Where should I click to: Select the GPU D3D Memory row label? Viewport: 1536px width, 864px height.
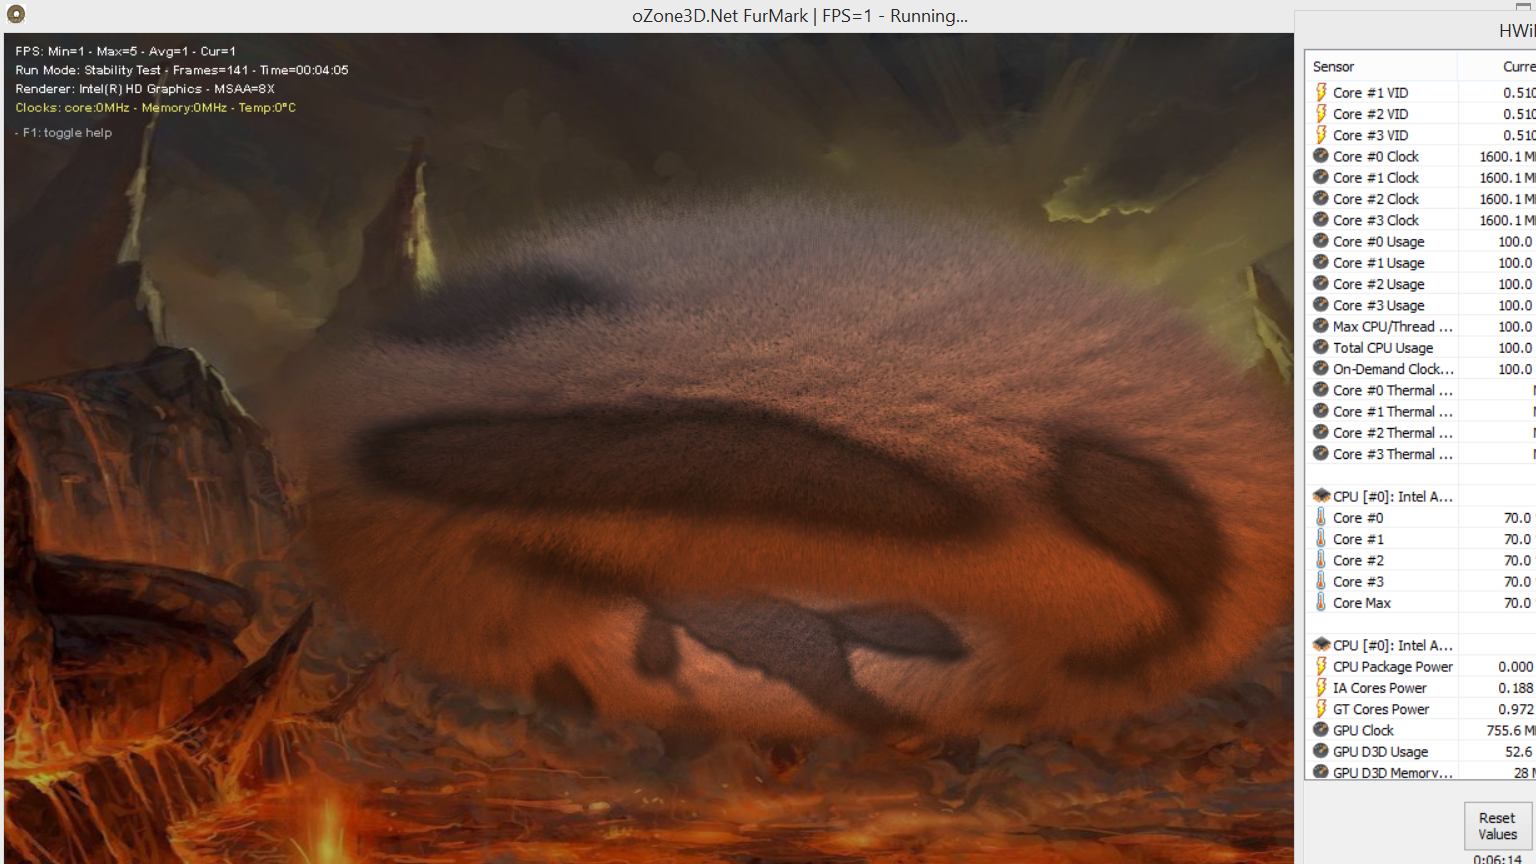click(x=1393, y=772)
